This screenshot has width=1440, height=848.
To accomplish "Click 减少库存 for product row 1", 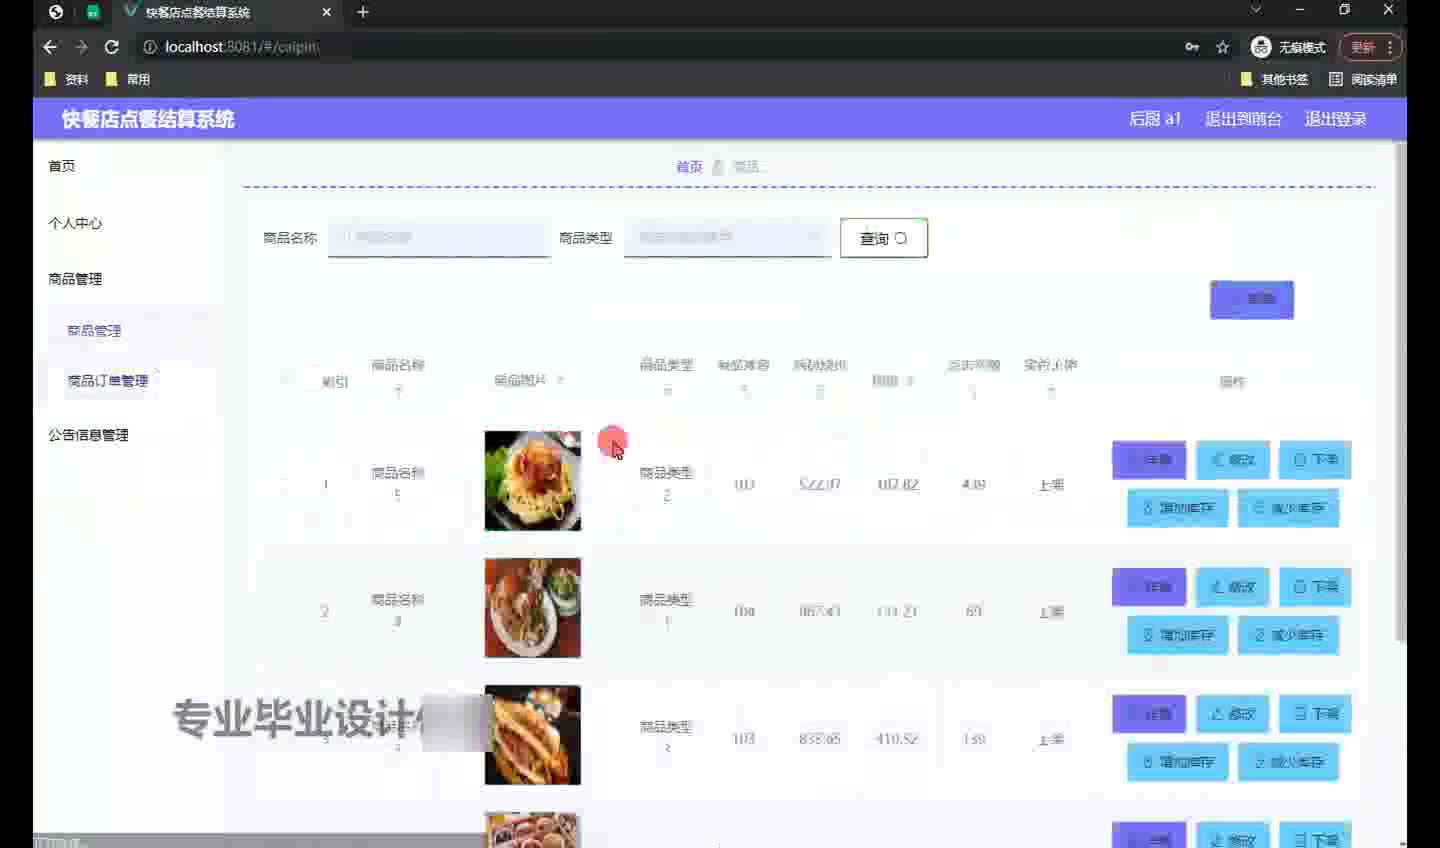I will (x=1288, y=508).
